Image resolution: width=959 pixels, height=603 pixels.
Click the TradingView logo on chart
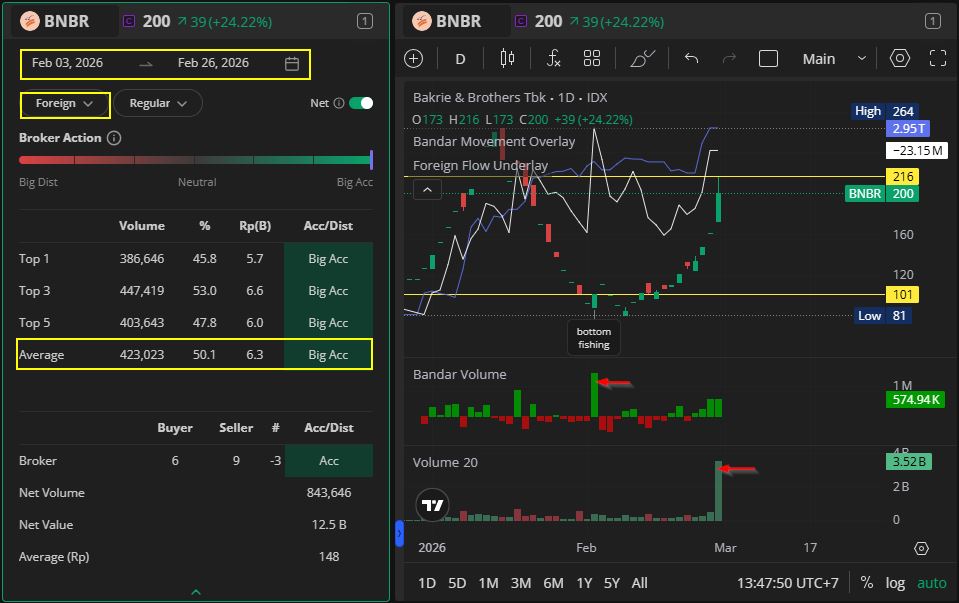pos(432,506)
